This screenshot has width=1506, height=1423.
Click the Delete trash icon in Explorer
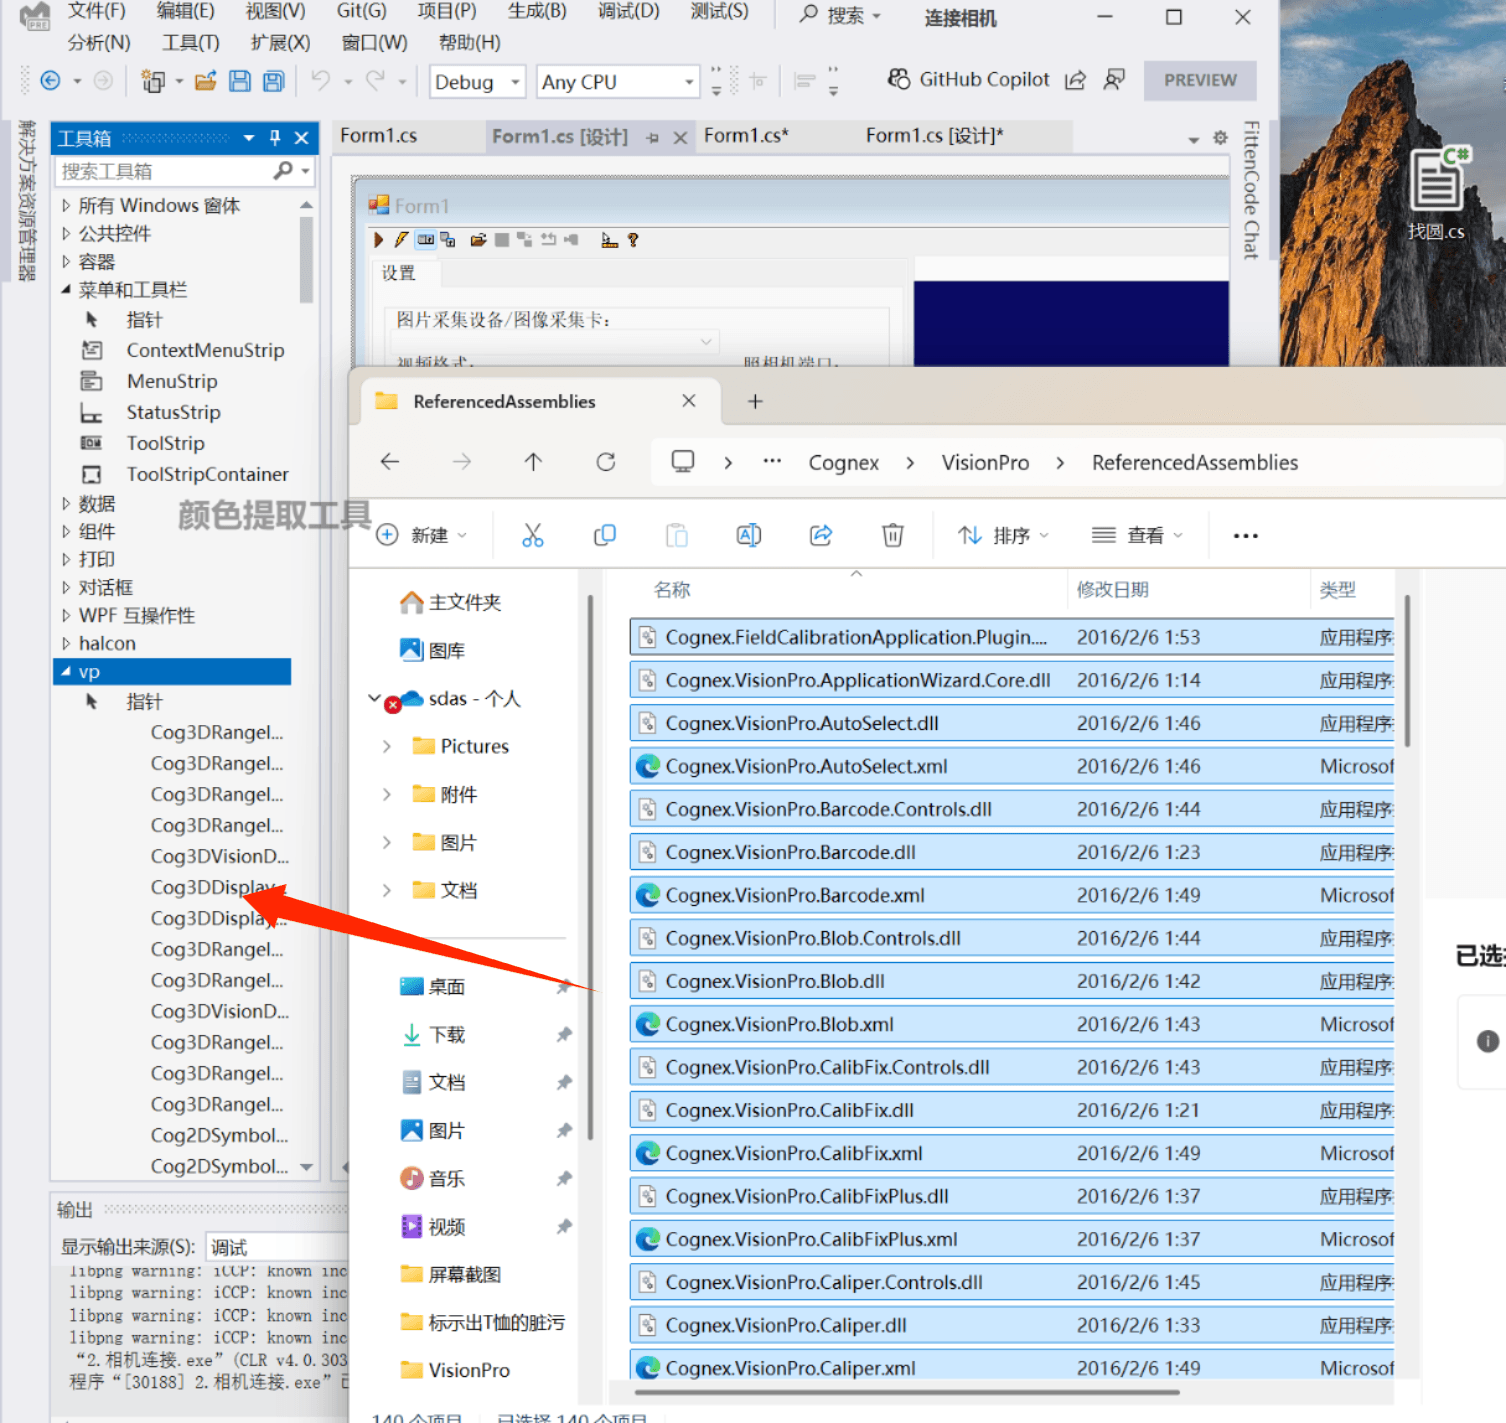click(893, 535)
